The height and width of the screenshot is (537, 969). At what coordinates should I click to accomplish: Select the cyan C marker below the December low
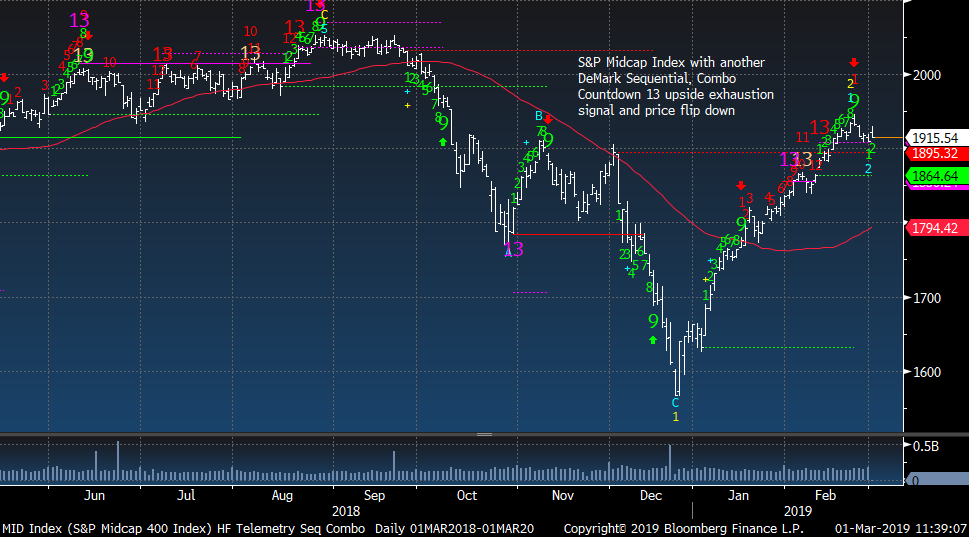point(675,403)
